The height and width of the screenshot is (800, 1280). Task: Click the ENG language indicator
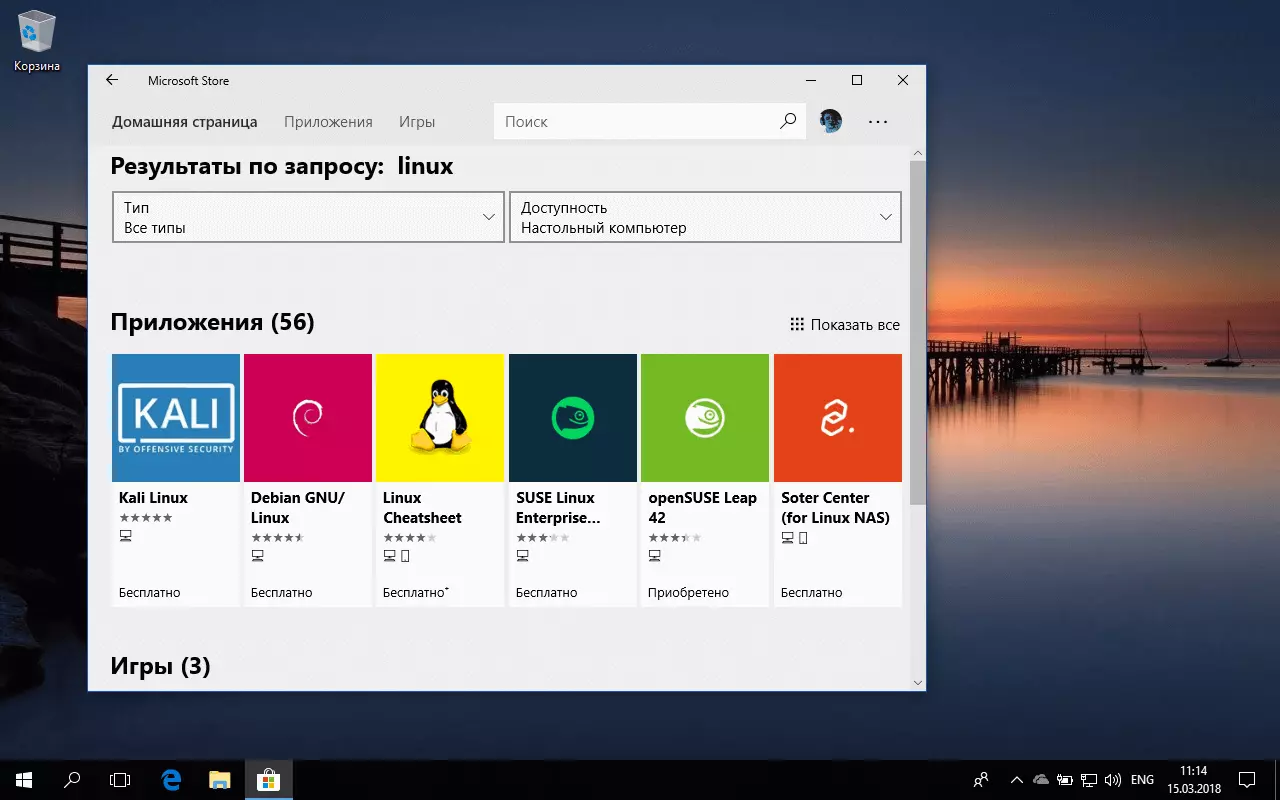click(x=1142, y=779)
